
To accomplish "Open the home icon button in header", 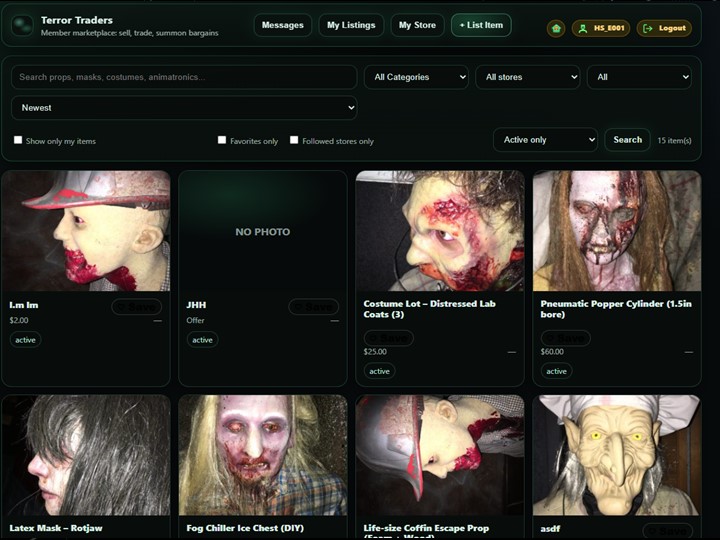I will (556, 28).
